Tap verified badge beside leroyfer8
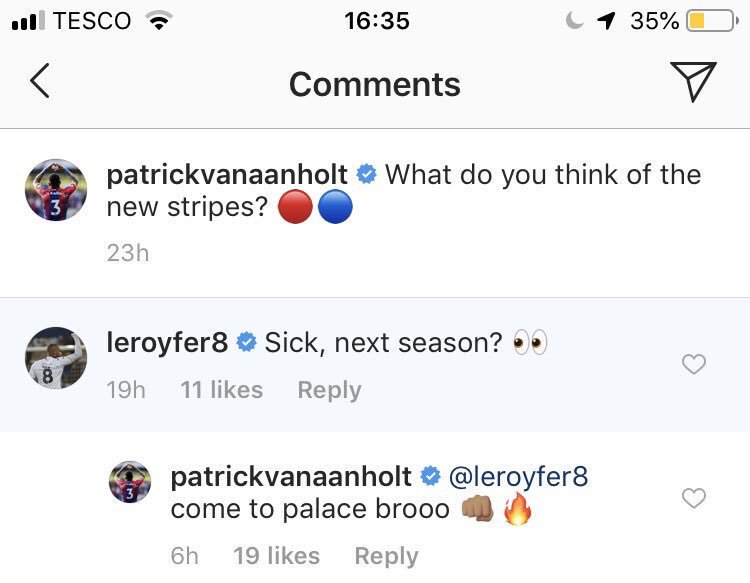750x583 pixels. [246, 344]
